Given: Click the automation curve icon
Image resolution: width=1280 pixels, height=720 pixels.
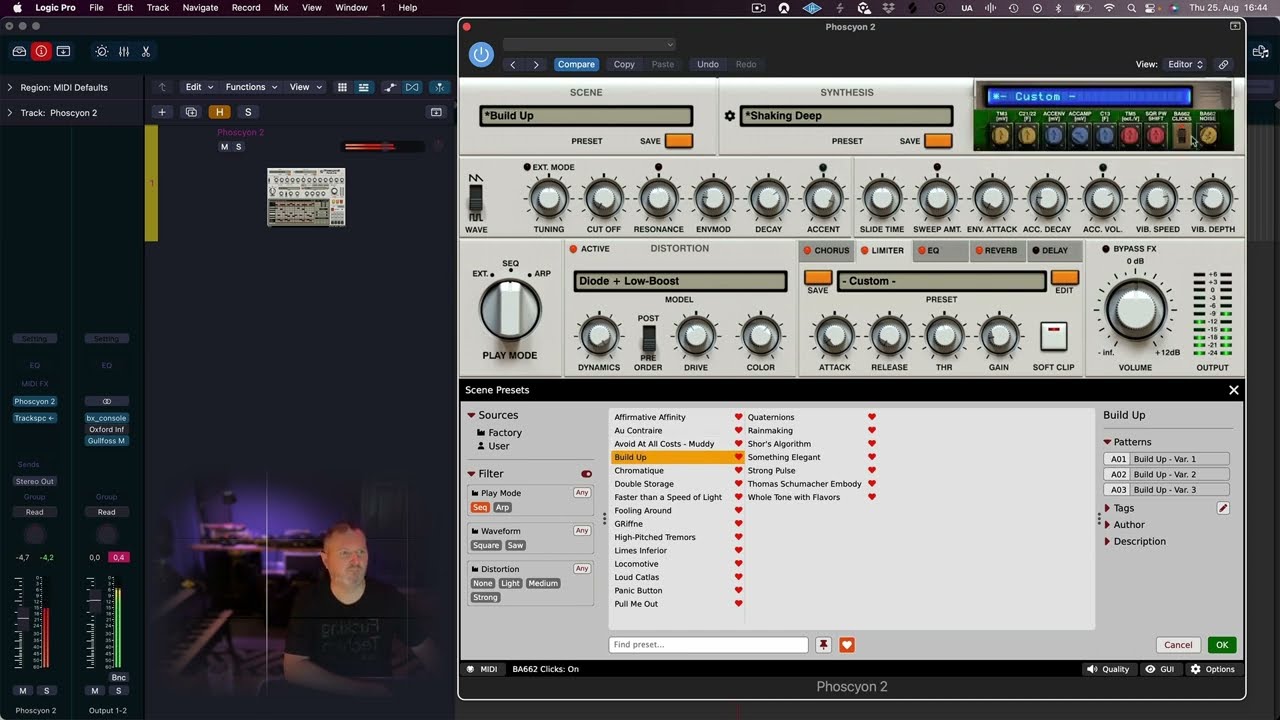Looking at the screenshot, I should click(x=390, y=87).
